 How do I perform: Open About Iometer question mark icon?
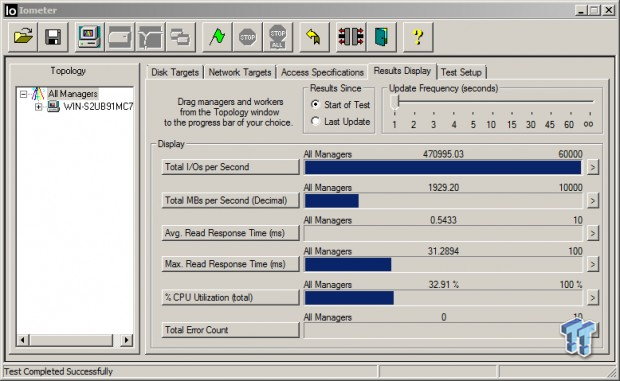[x=418, y=37]
